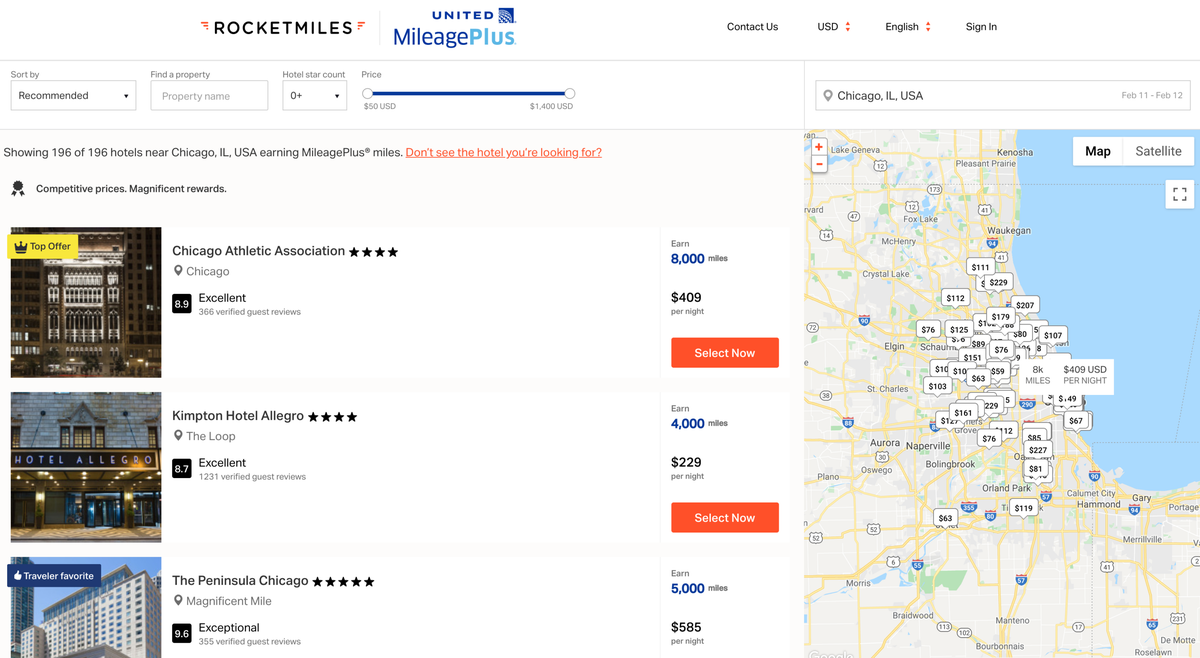Open Chicago Athletic Association photo

pos(86,302)
